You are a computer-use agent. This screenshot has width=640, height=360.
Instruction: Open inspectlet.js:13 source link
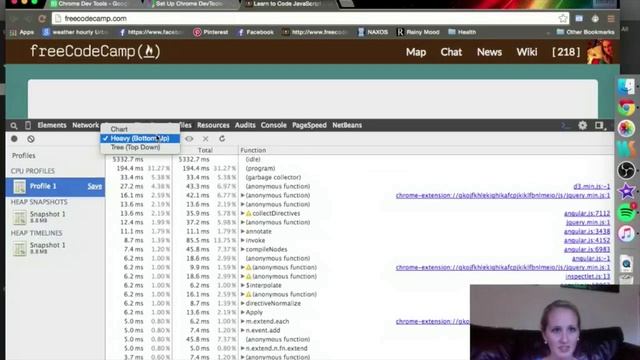pos(588,276)
